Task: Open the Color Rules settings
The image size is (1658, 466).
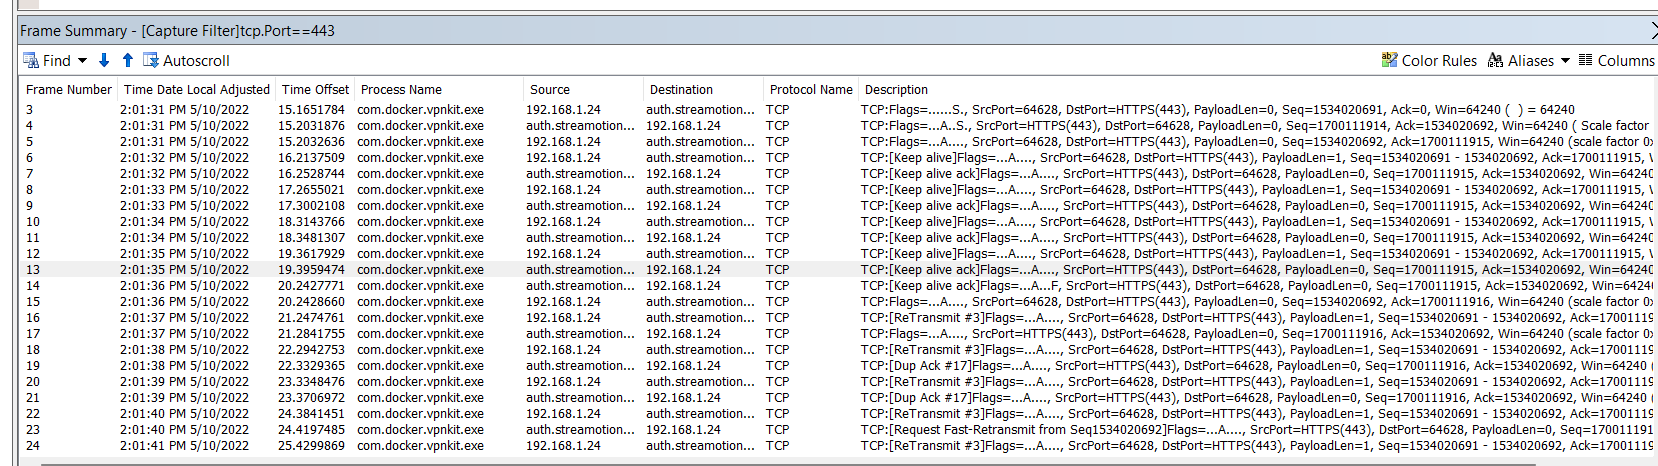Action: pos(1429,61)
